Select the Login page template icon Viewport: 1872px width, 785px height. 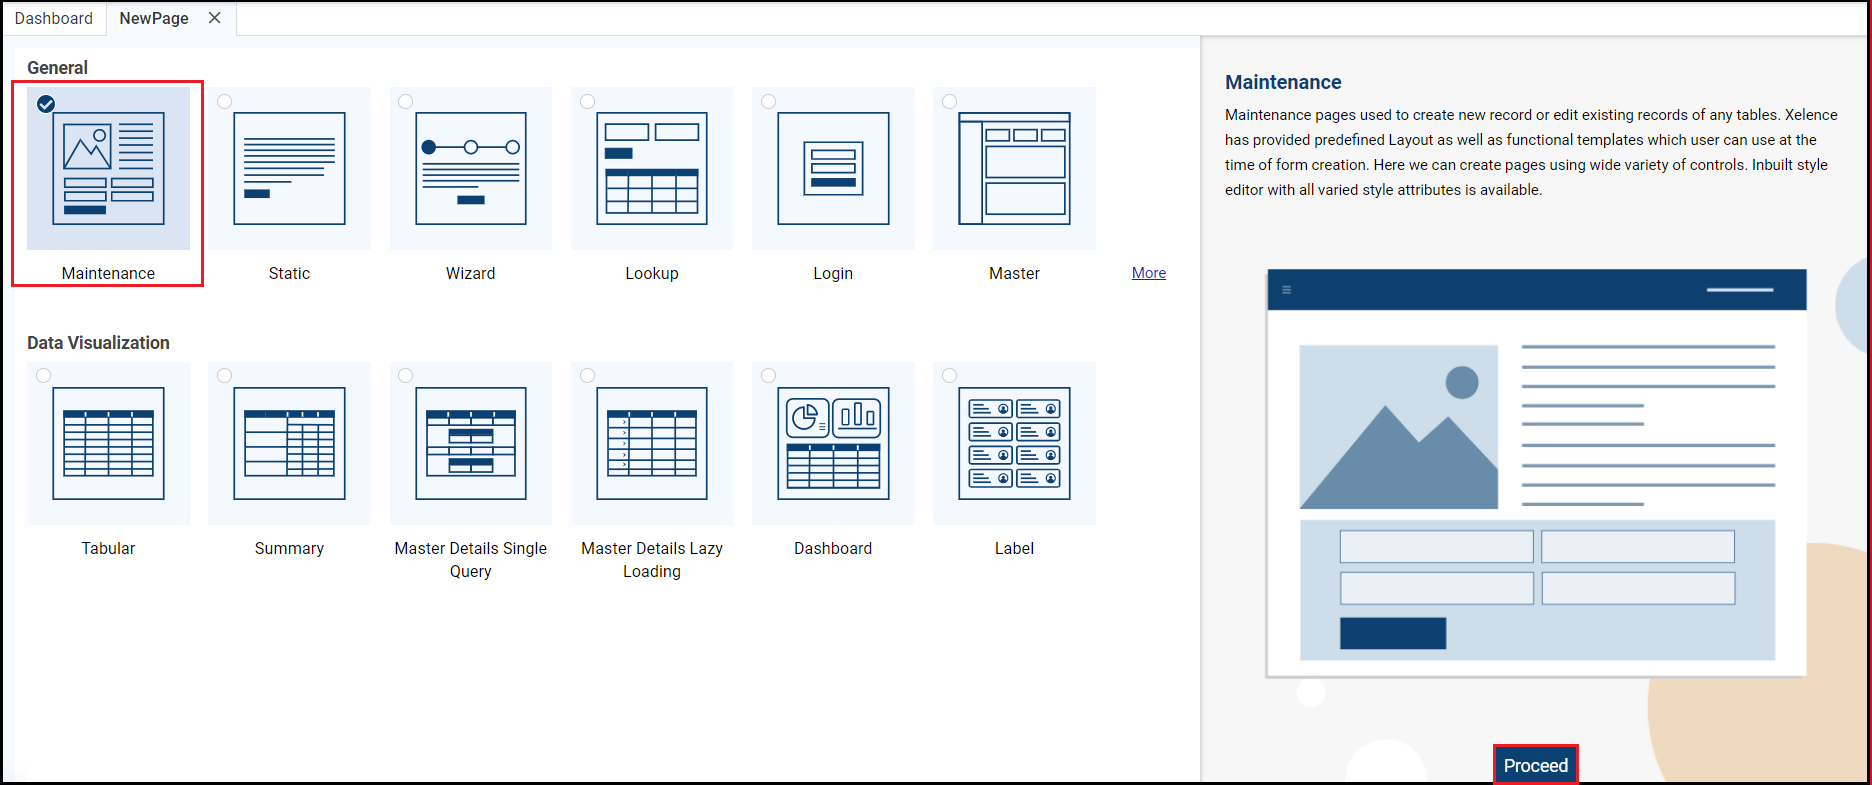click(833, 168)
